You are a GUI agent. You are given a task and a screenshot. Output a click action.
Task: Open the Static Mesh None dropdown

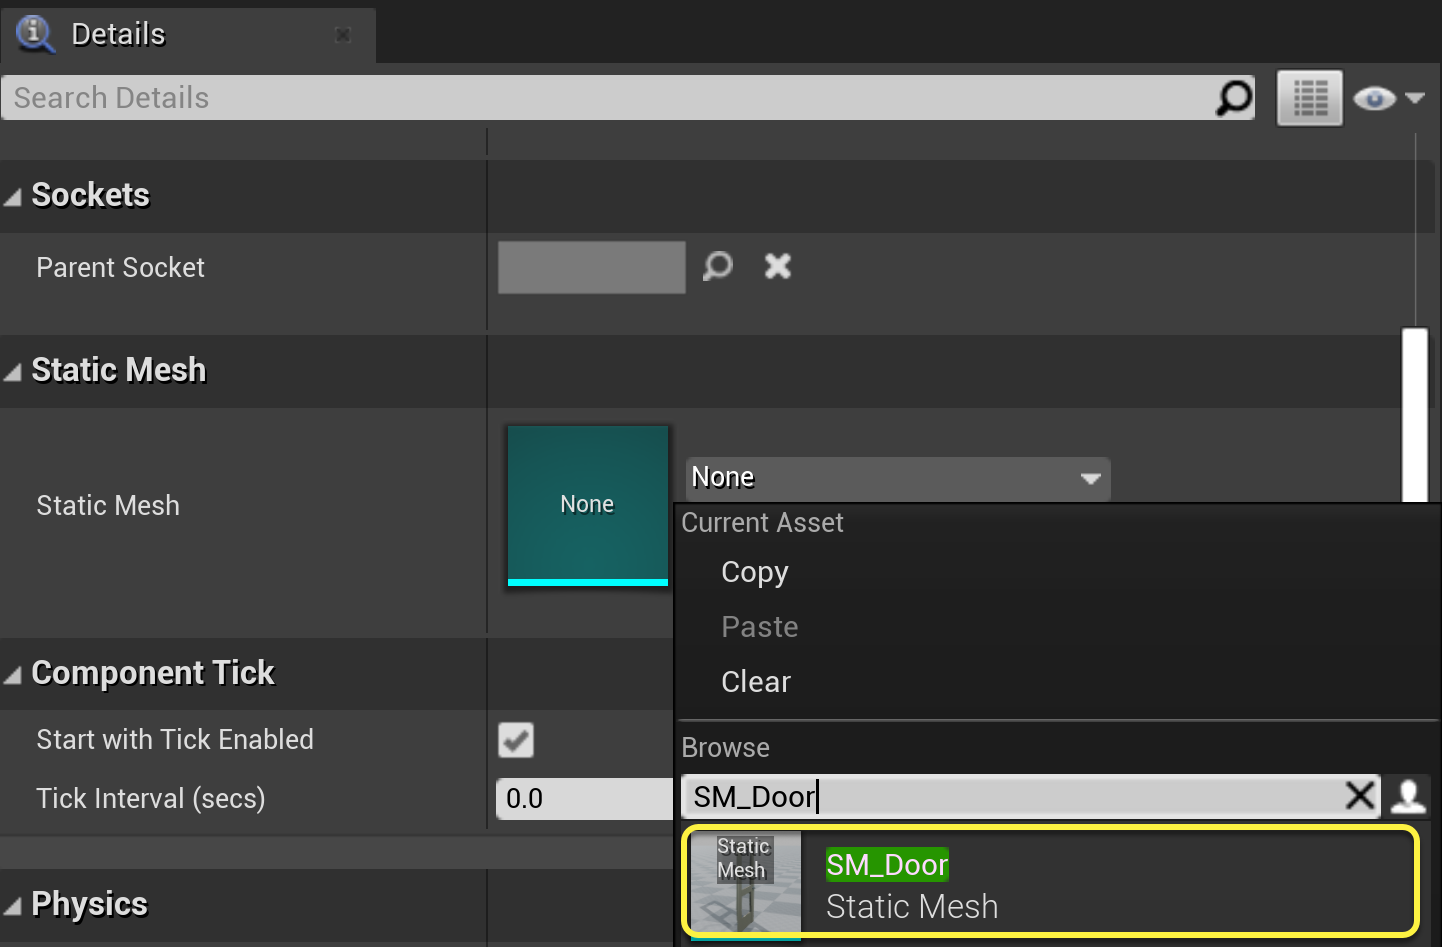897,478
